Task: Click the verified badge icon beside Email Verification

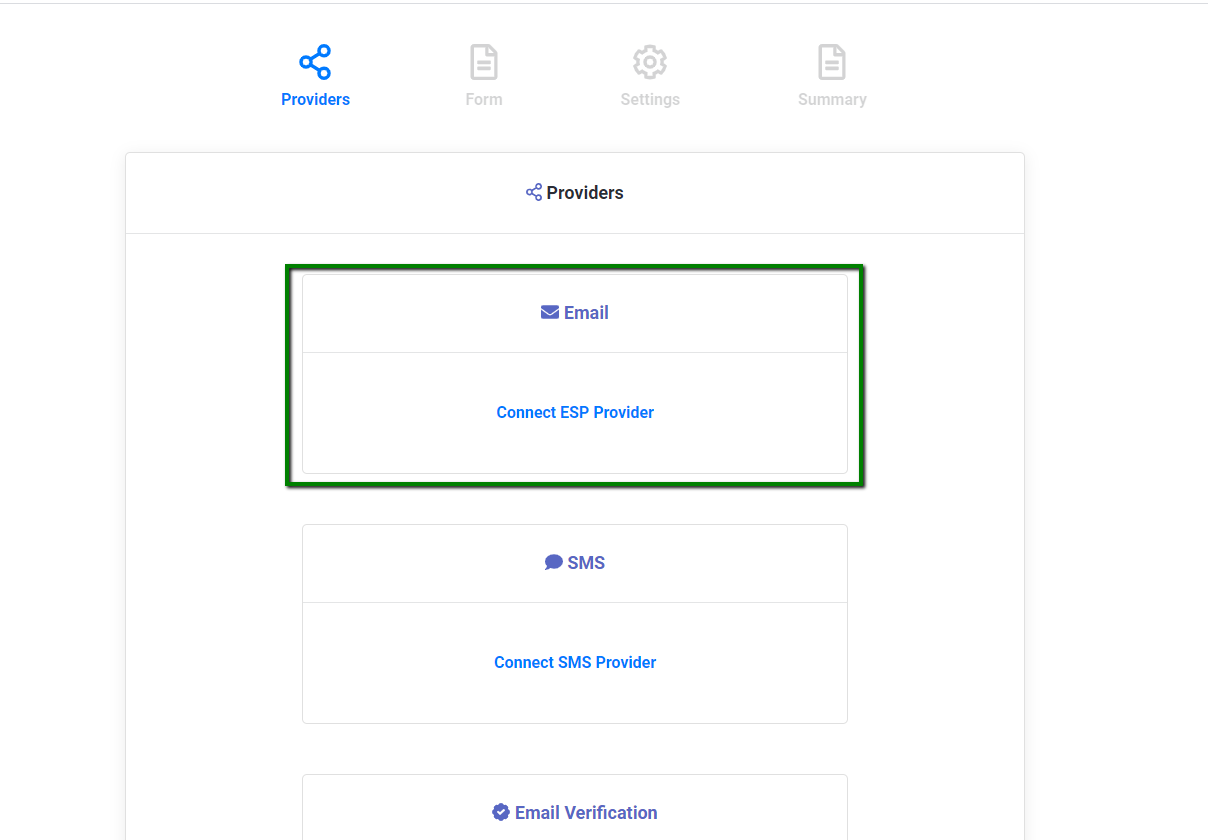Action: click(501, 812)
